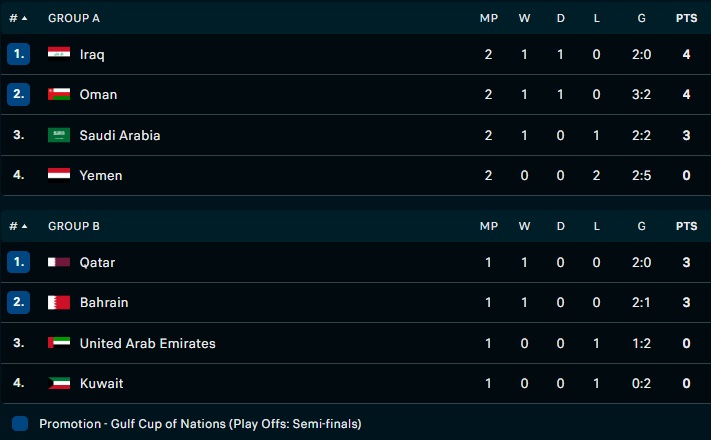Click the Oman flag icon
Viewport: 711px width, 440px height.
59,94
